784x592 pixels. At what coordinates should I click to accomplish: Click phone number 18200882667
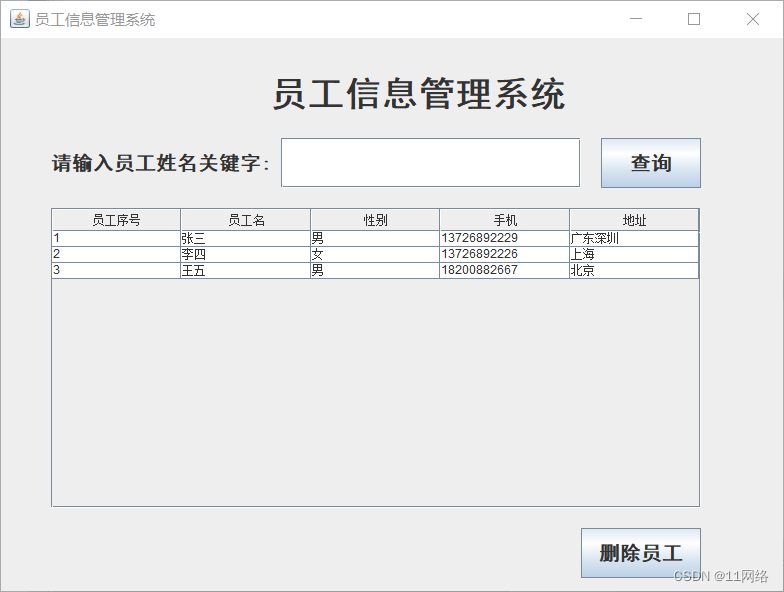coord(504,270)
